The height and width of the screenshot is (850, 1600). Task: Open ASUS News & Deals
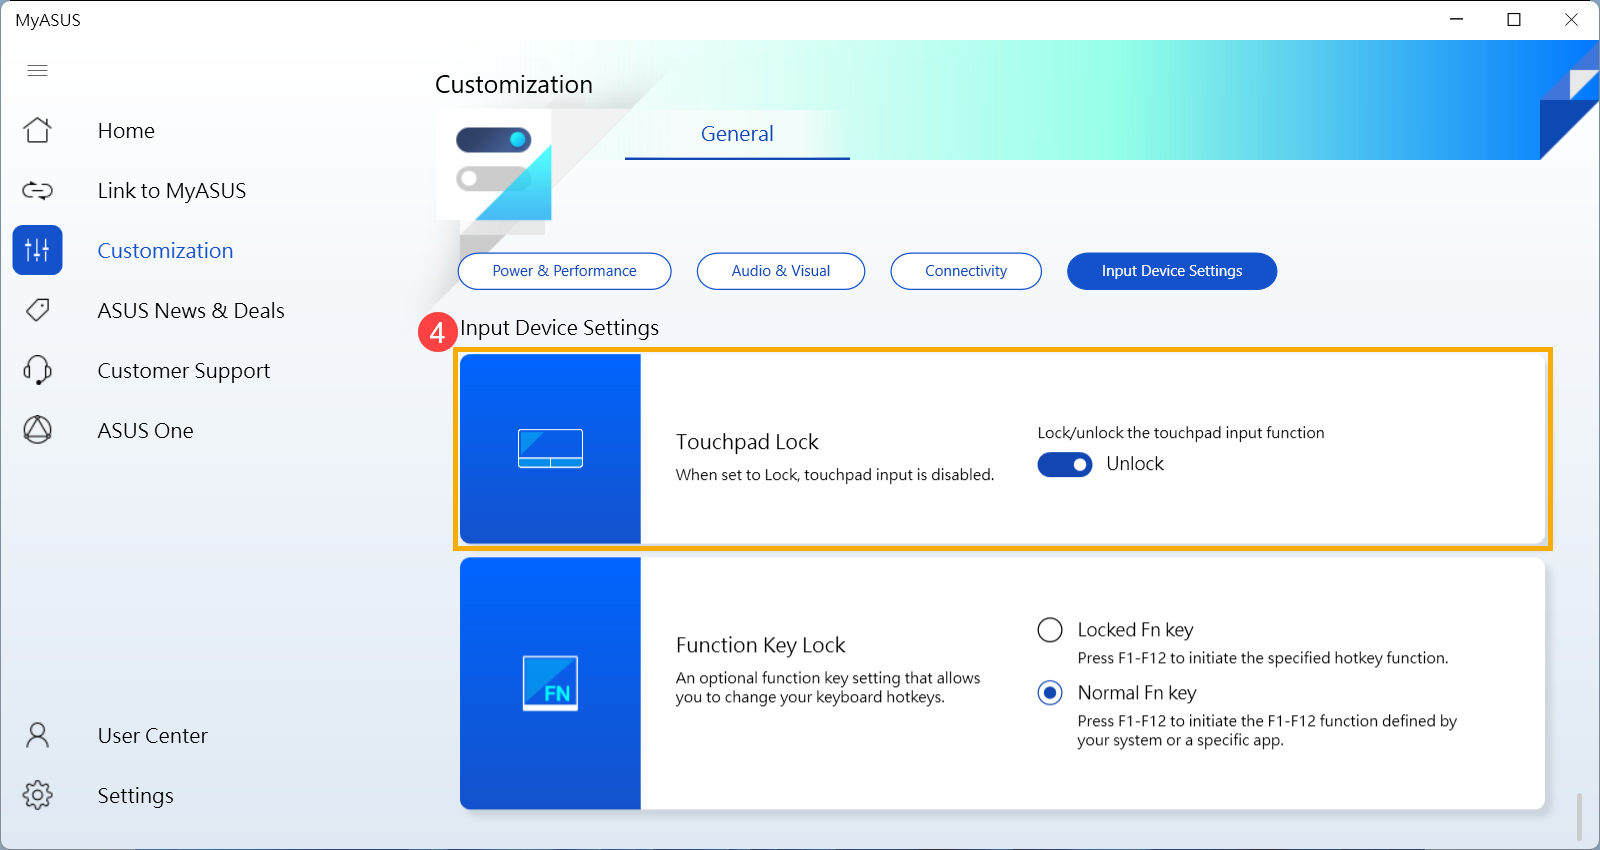[191, 311]
